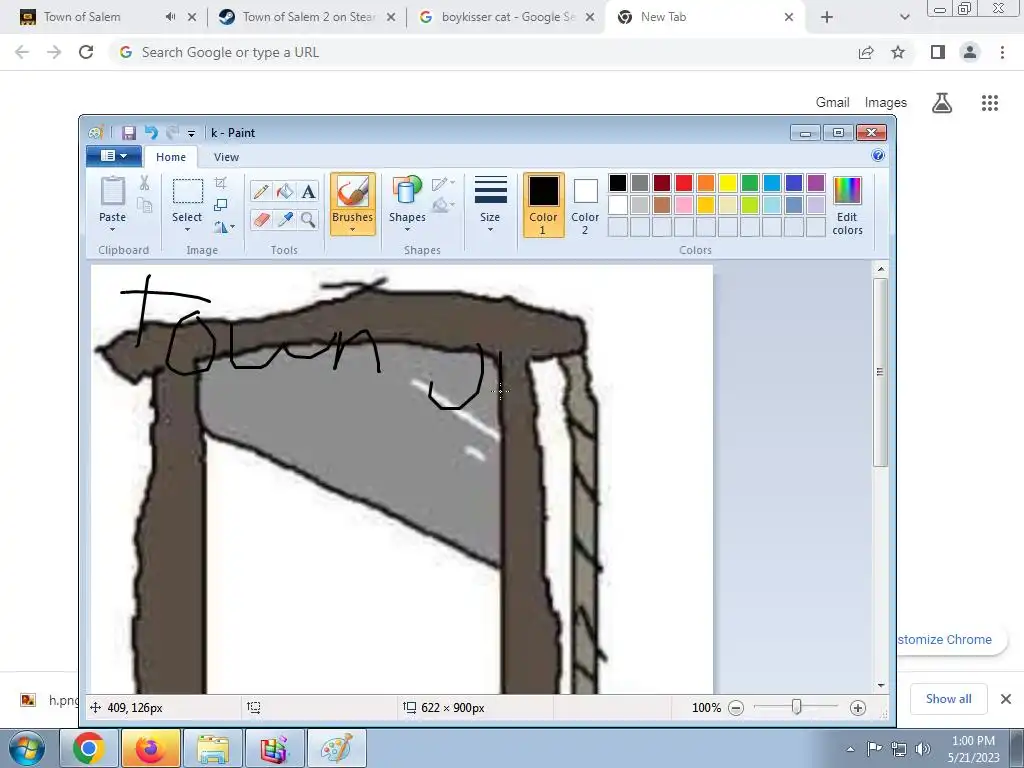Open the Windows Start menu orb
Viewport: 1024px width, 768px height.
coord(27,748)
